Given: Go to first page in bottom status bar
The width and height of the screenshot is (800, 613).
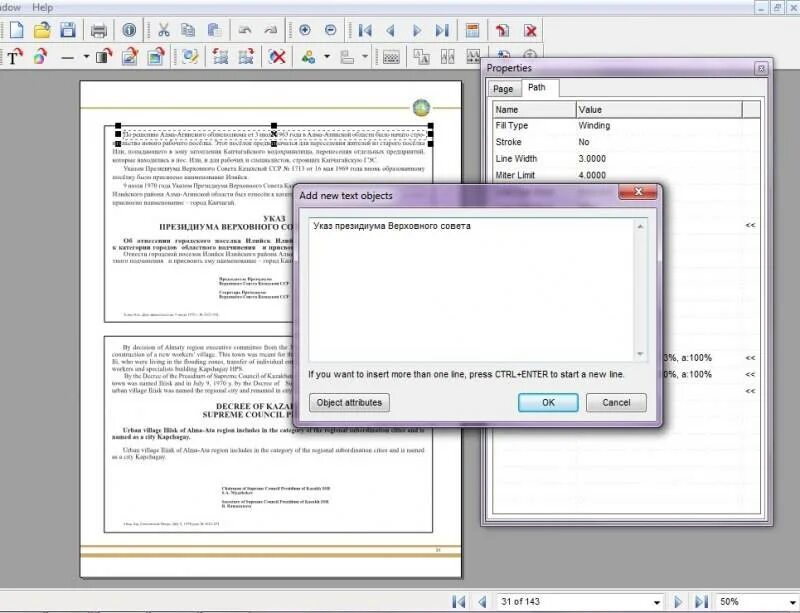Looking at the screenshot, I should point(459,602).
